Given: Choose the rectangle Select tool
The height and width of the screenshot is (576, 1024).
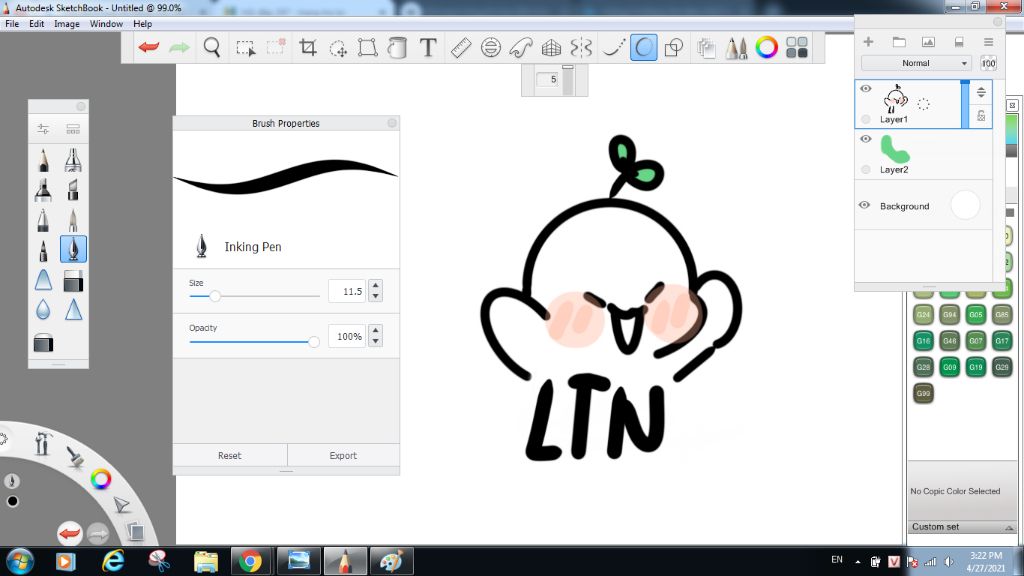Looking at the screenshot, I should 245,48.
